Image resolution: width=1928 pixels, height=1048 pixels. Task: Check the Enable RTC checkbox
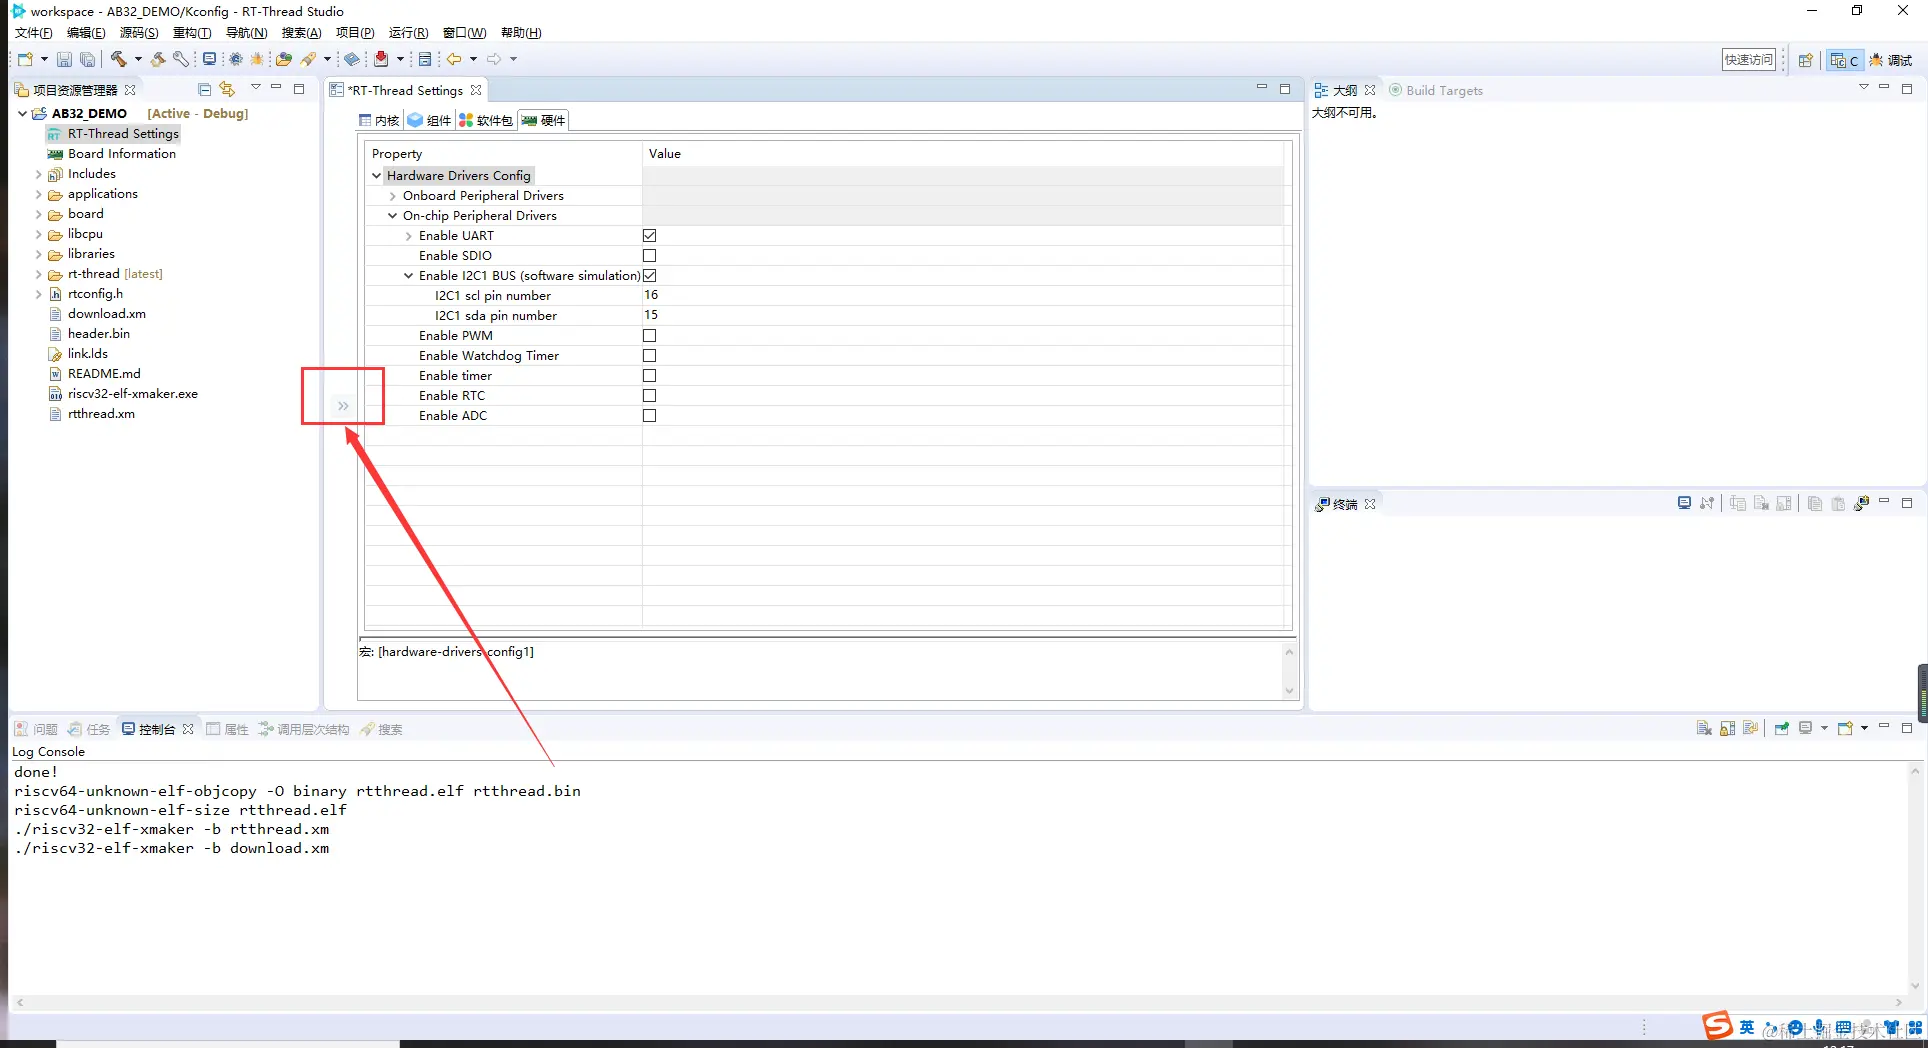click(x=649, y=395)
